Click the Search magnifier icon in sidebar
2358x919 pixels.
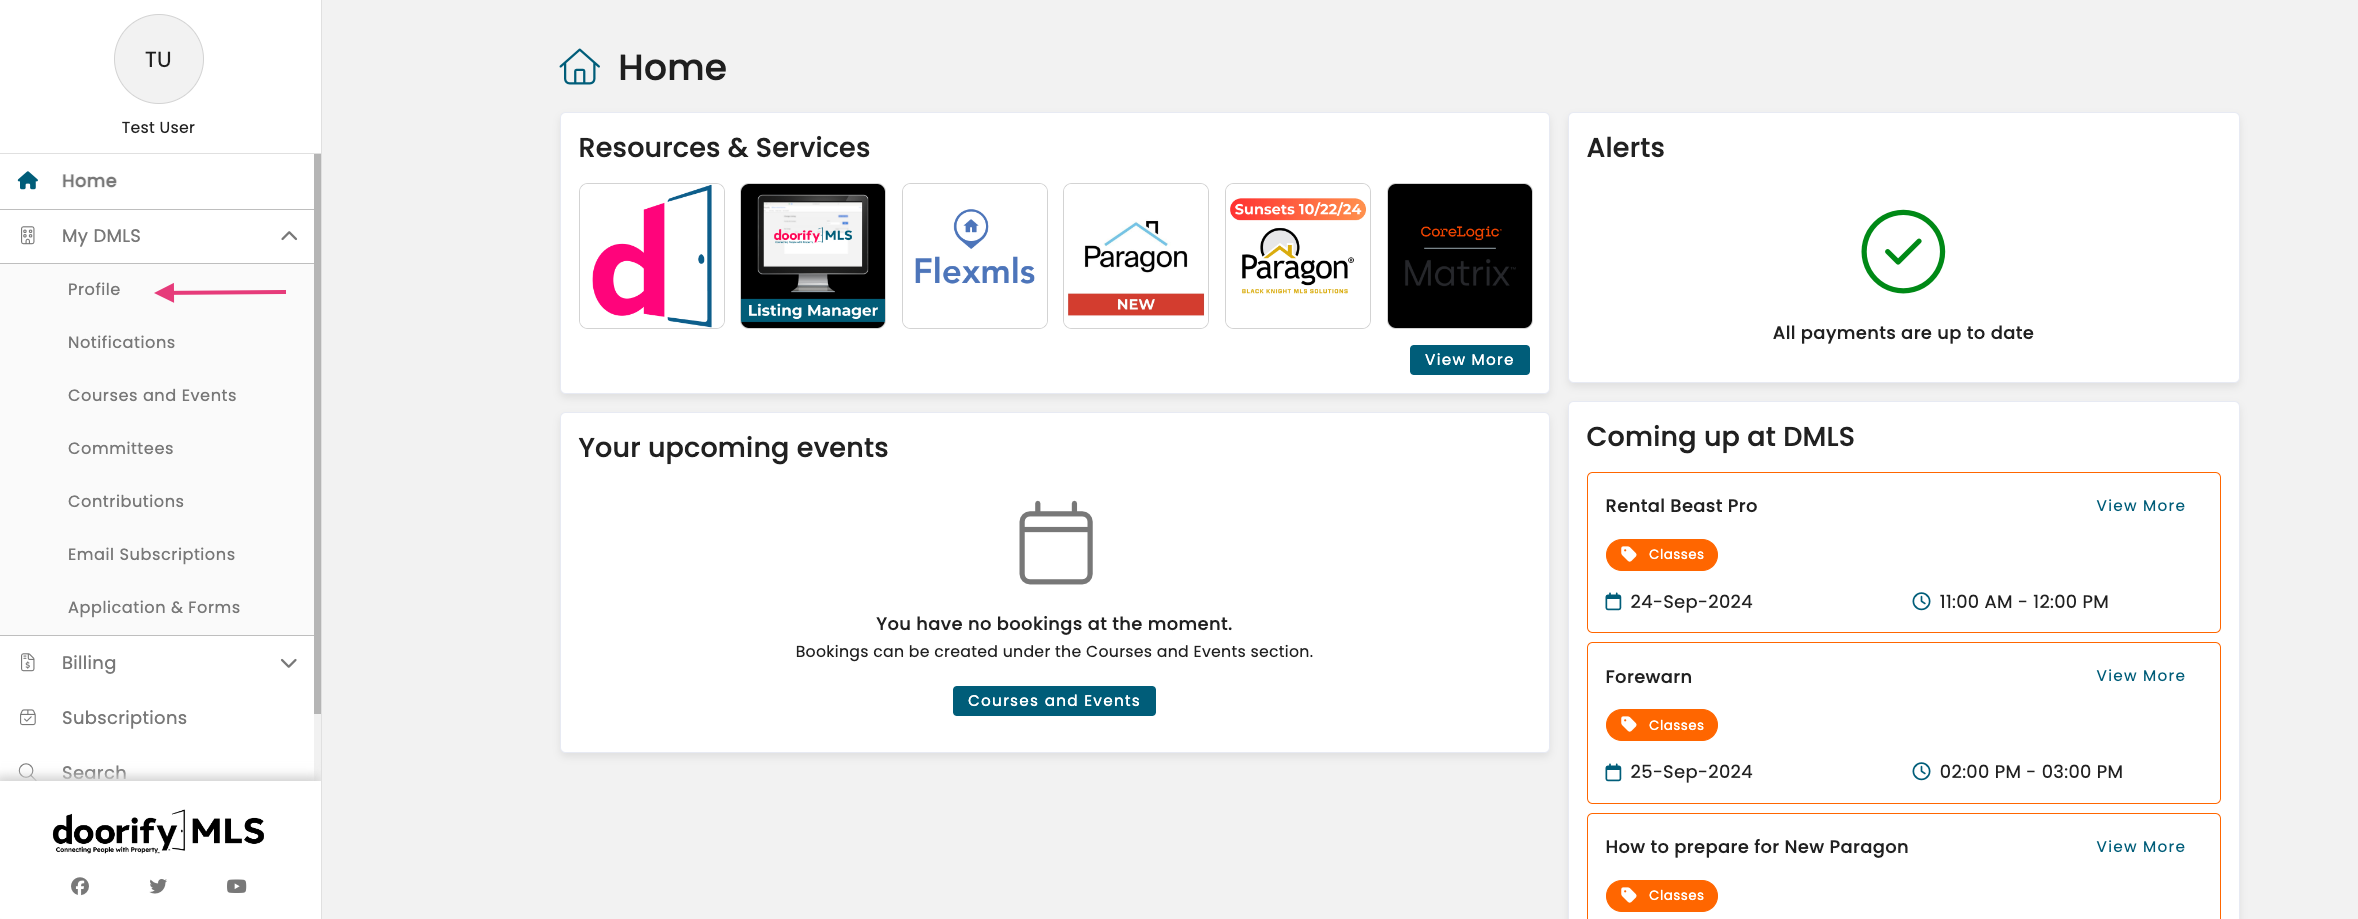(28, 772)
